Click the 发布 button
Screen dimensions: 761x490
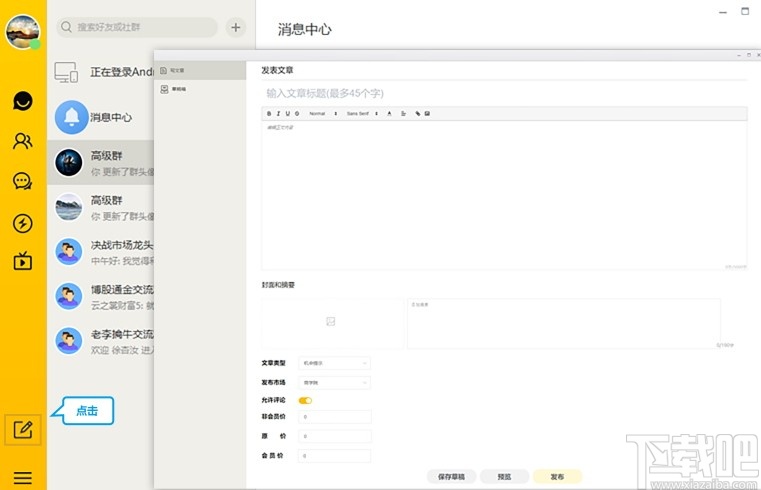pos(557,477)
